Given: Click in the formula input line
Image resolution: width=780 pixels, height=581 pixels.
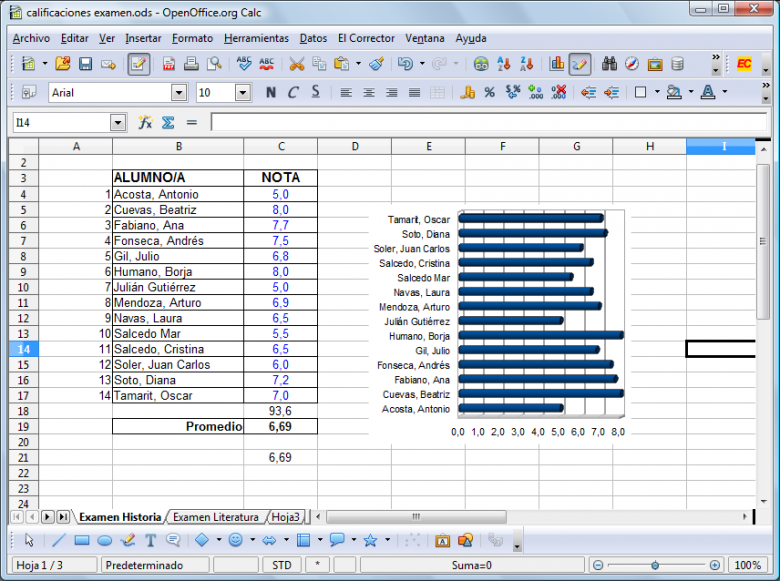Looking at the screenshot, I should coord(488,122).
